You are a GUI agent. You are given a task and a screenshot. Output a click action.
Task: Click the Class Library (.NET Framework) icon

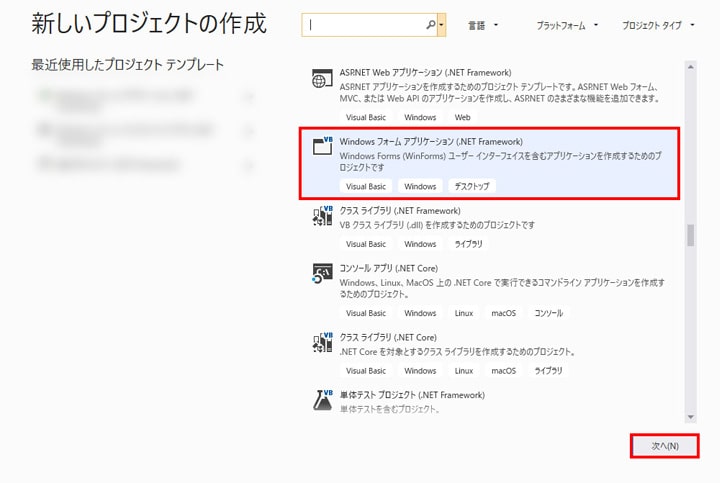322,215
